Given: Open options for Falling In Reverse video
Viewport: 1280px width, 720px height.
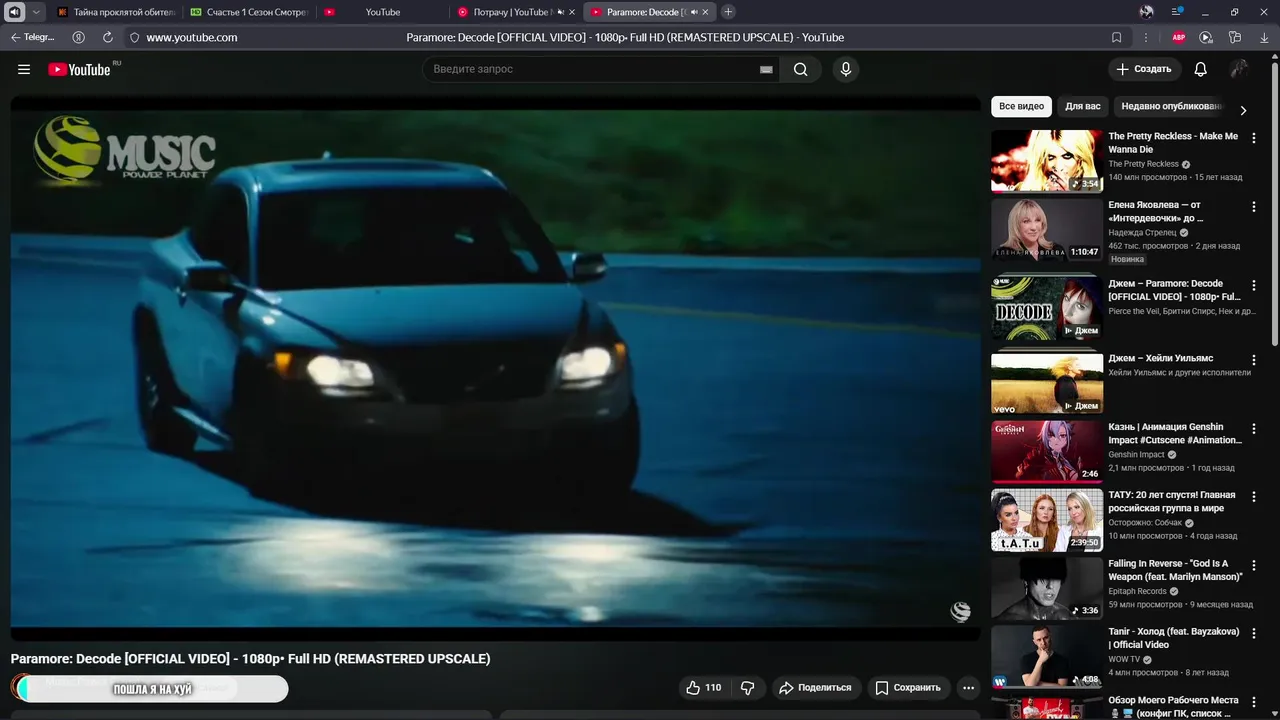Looking at the screenshot, I should (x=1254, y=566).
